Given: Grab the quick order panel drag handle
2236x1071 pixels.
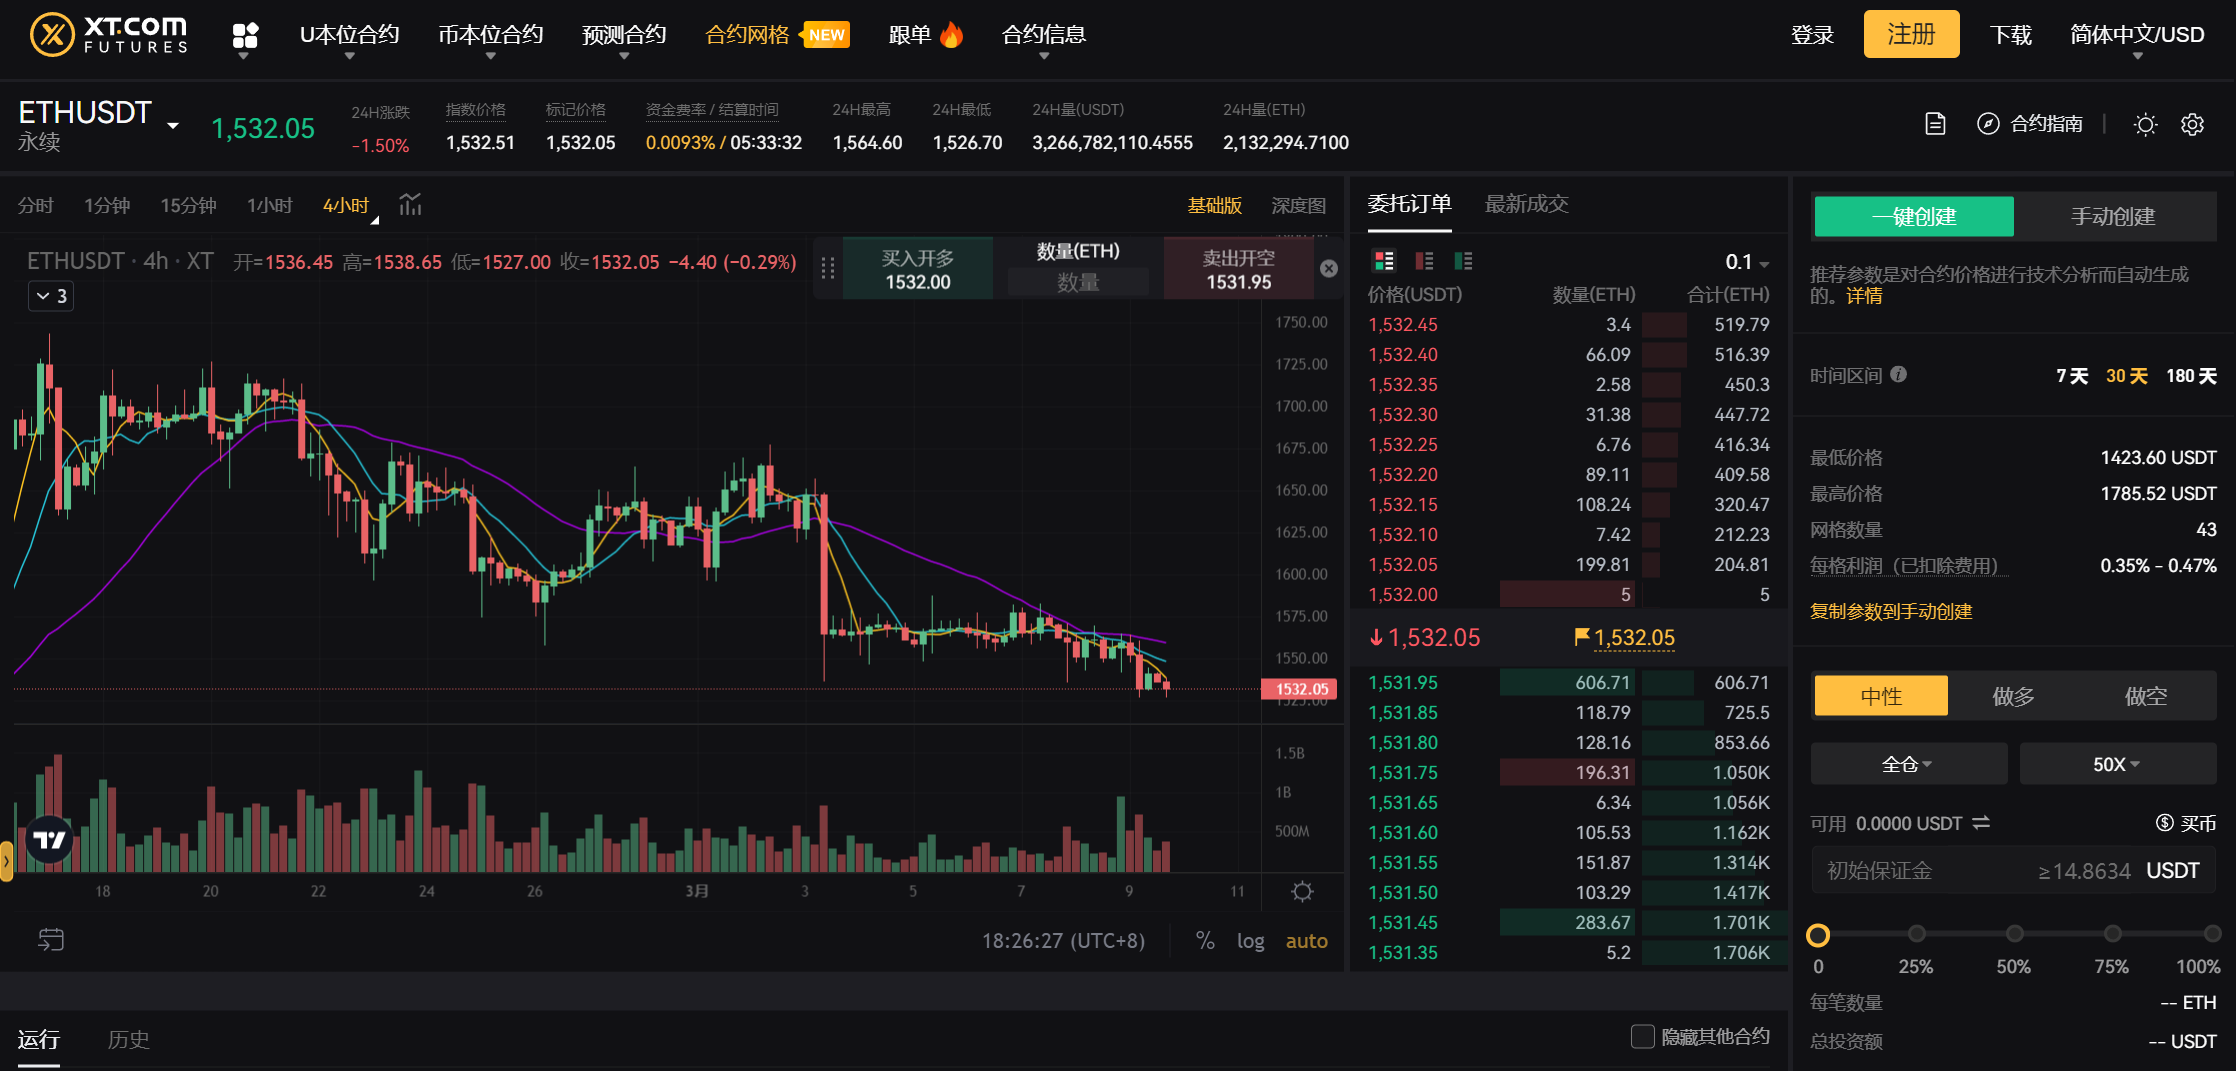Looking at the screenshot, I should [x=828, y=268].
